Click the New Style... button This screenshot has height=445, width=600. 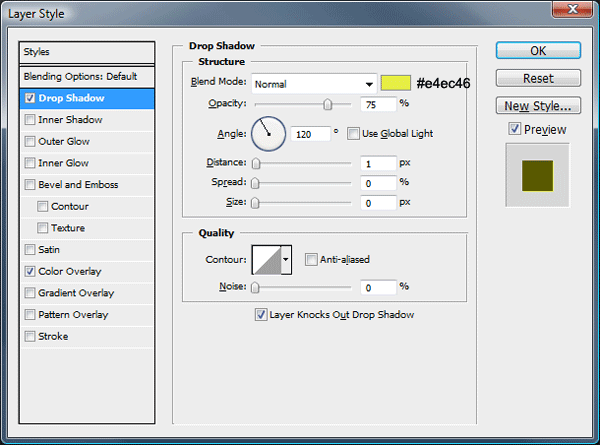(x=538, y=106)
